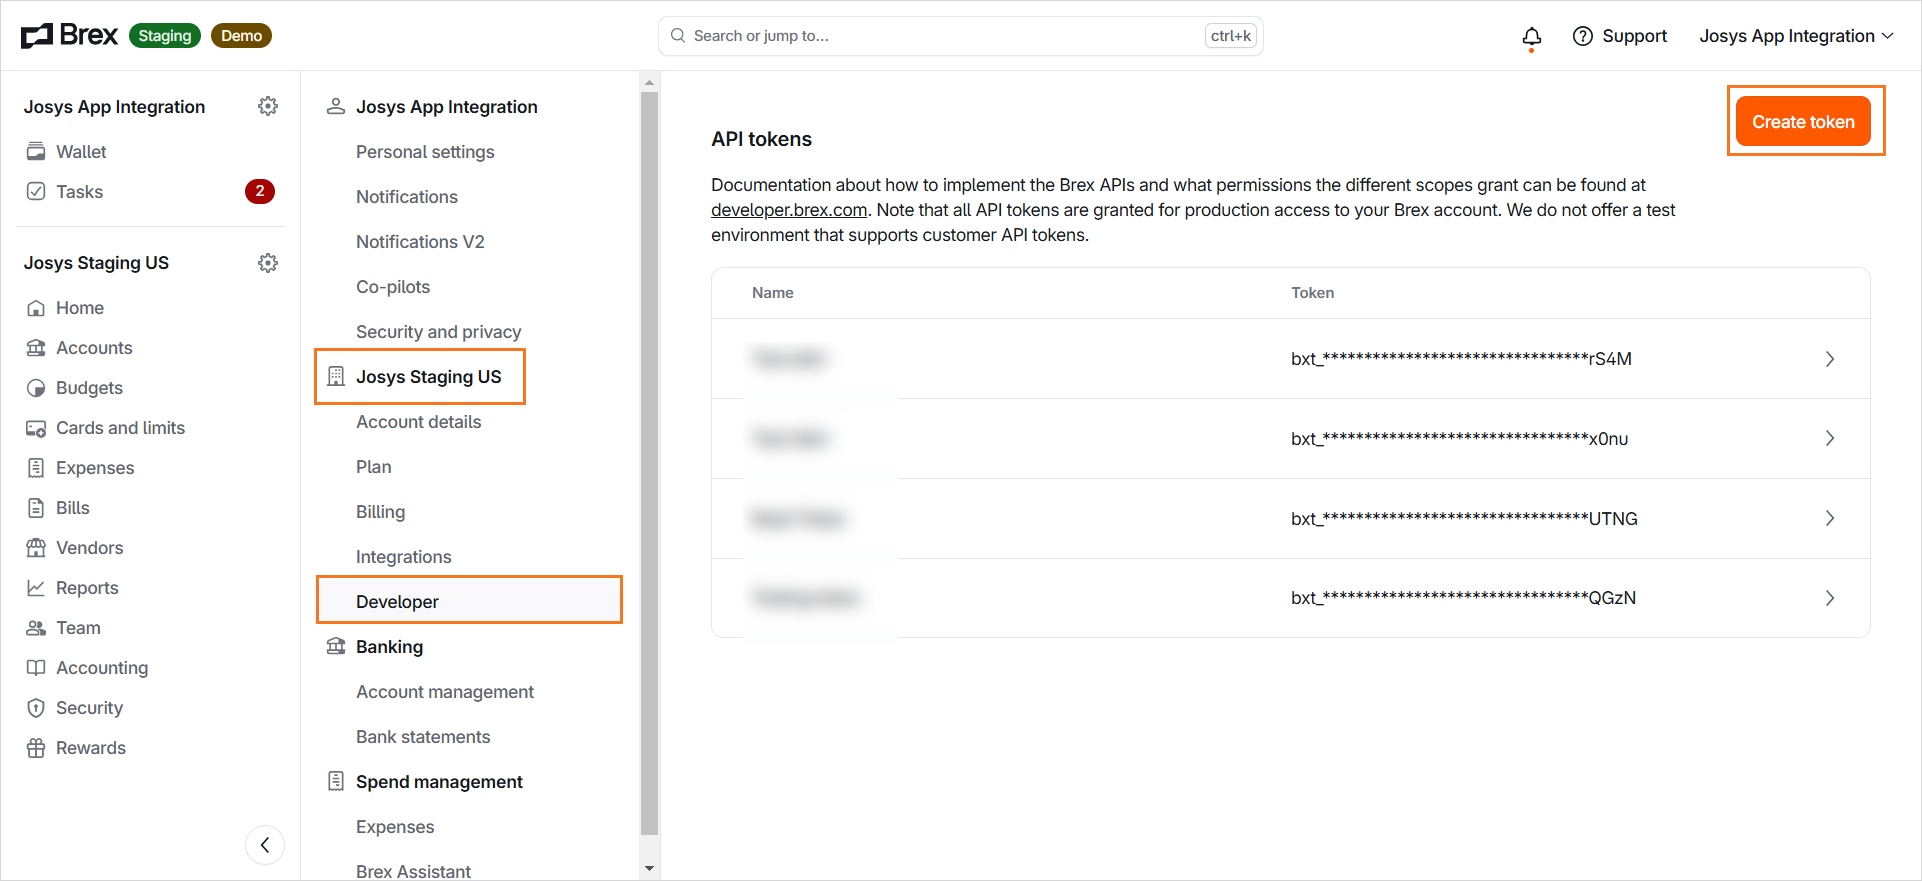
Task: Open Tasks with 2 pending badge
Action: 150,192
